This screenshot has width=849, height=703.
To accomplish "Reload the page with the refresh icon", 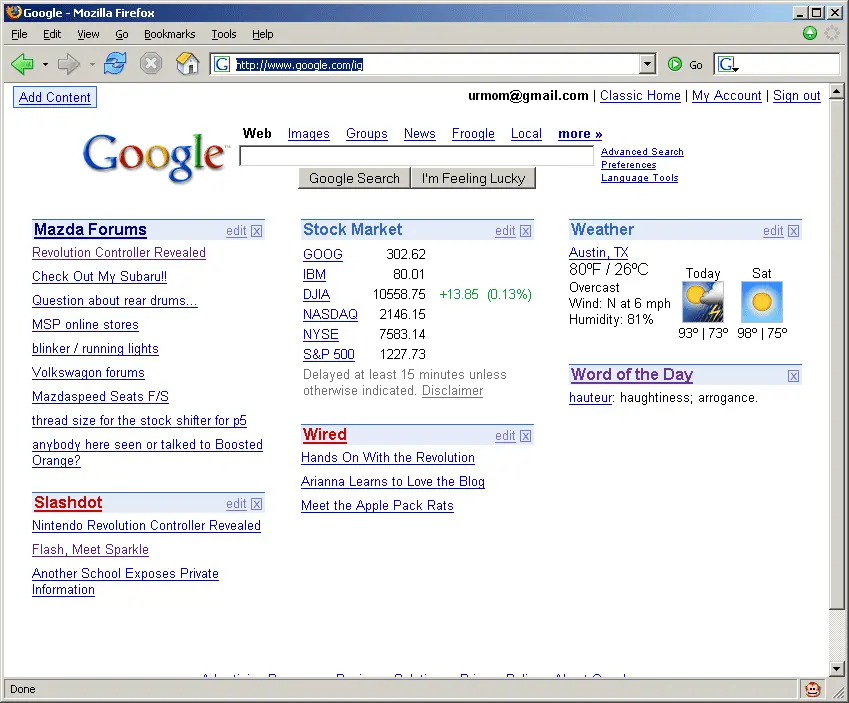I will 114,64.
